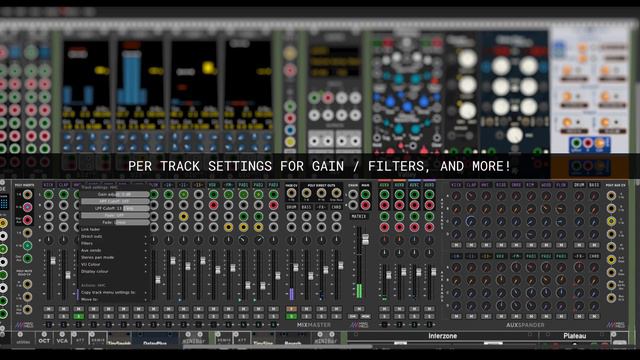640x360 pixels.
Task: Click the MATRIX master label
Action: click(x=359, y=216)
